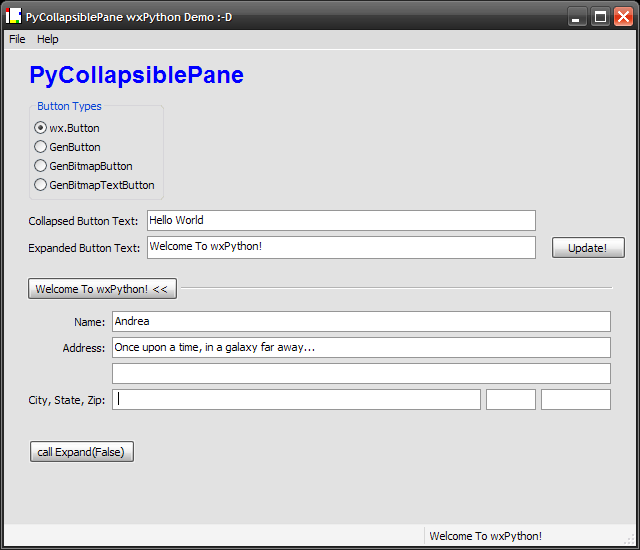This screenshot has width=640, height=550.
Task: Maximize the PyCollapsiblePane demo window
Action: (x=600, y=16)
